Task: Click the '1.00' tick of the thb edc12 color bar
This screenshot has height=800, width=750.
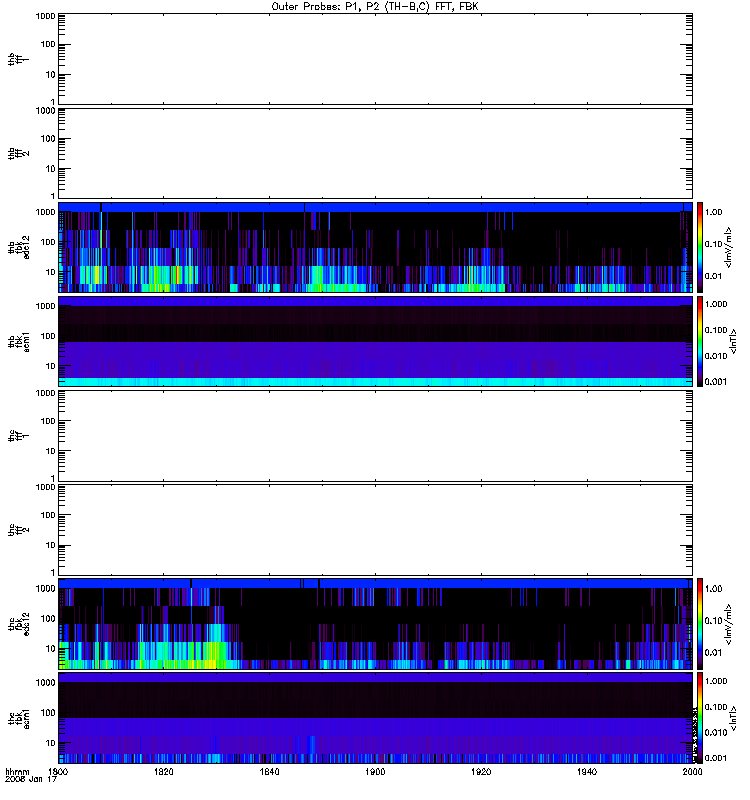Action: [713, 212]
